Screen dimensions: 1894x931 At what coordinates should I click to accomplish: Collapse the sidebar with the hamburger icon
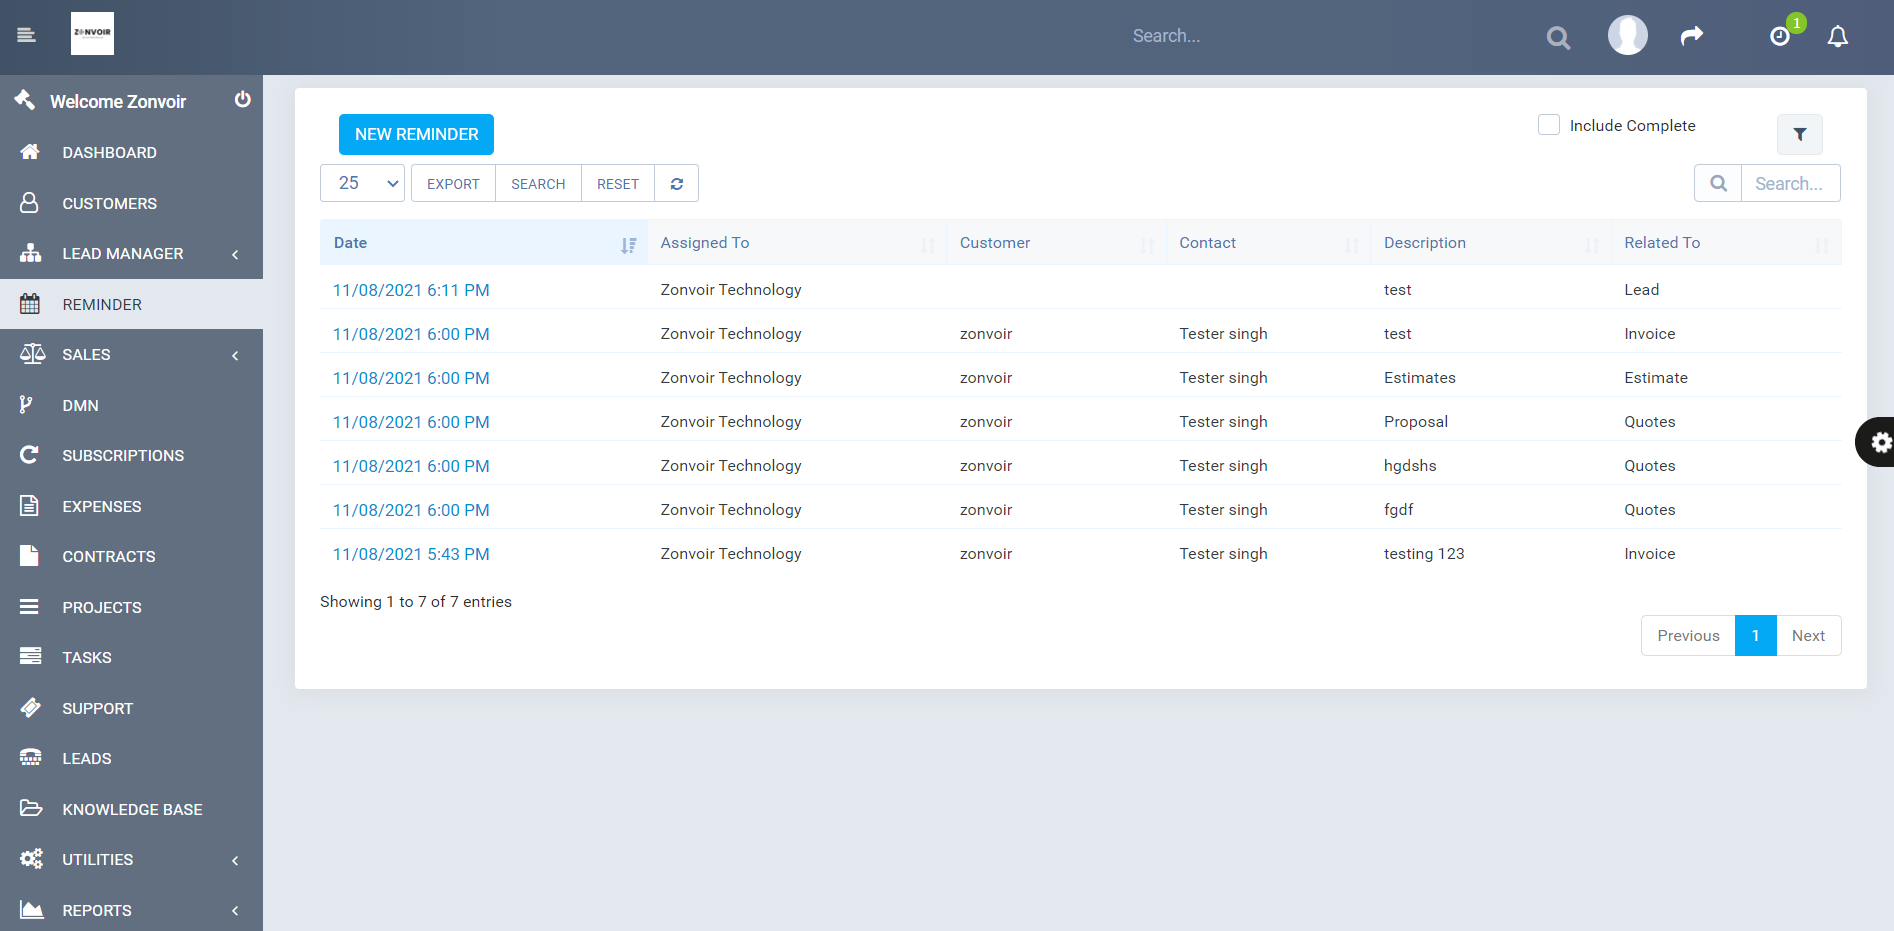[x=26, y=33]
